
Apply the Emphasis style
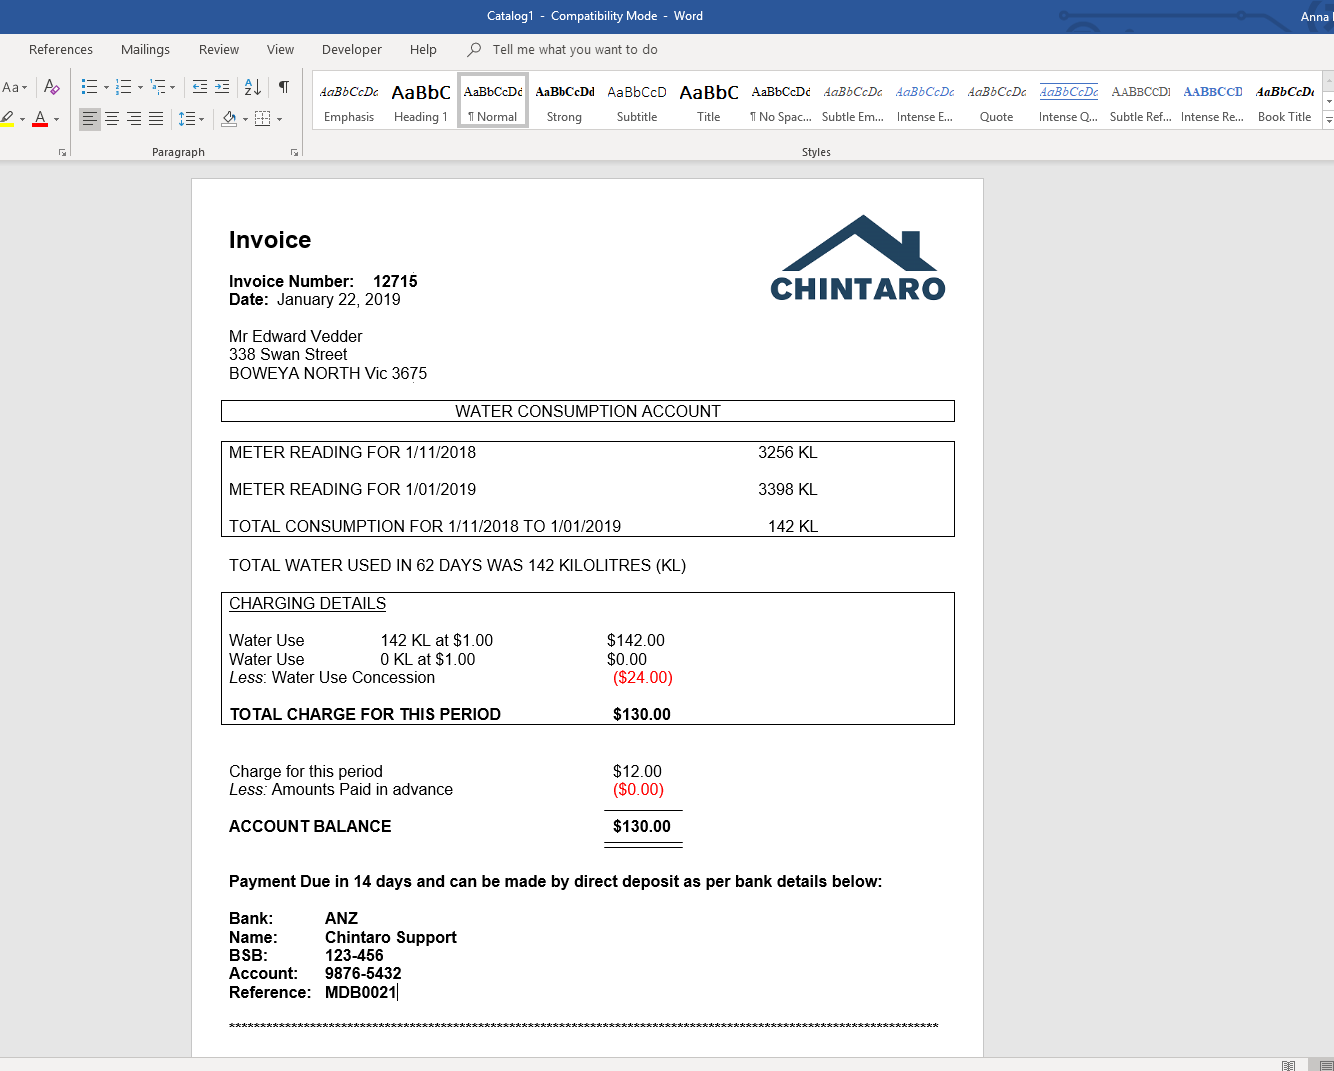pyautogui.click(x=349, y=101)
